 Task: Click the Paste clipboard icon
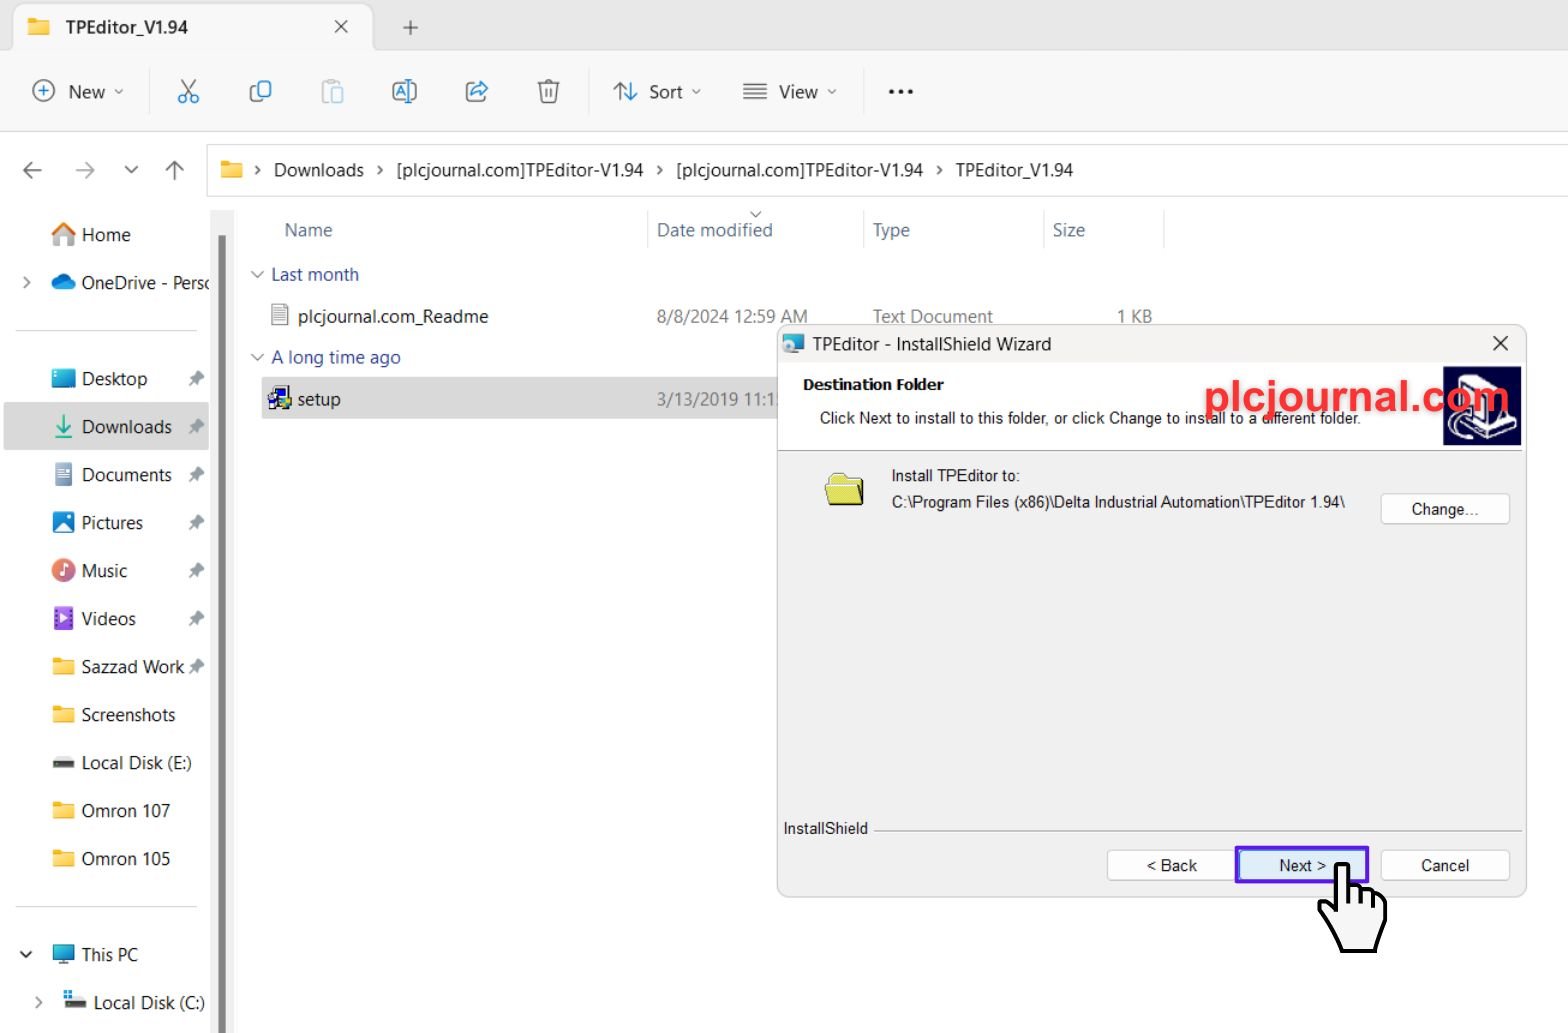(332, 91)
